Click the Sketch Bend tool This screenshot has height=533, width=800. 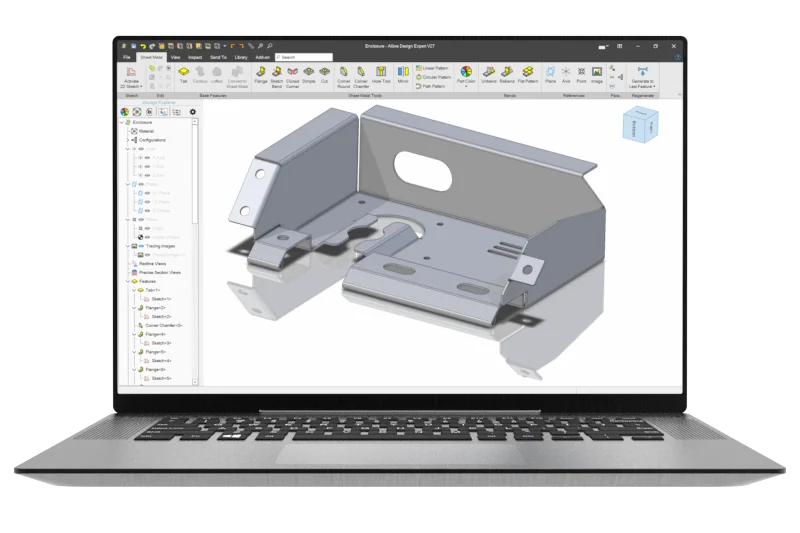277,75
